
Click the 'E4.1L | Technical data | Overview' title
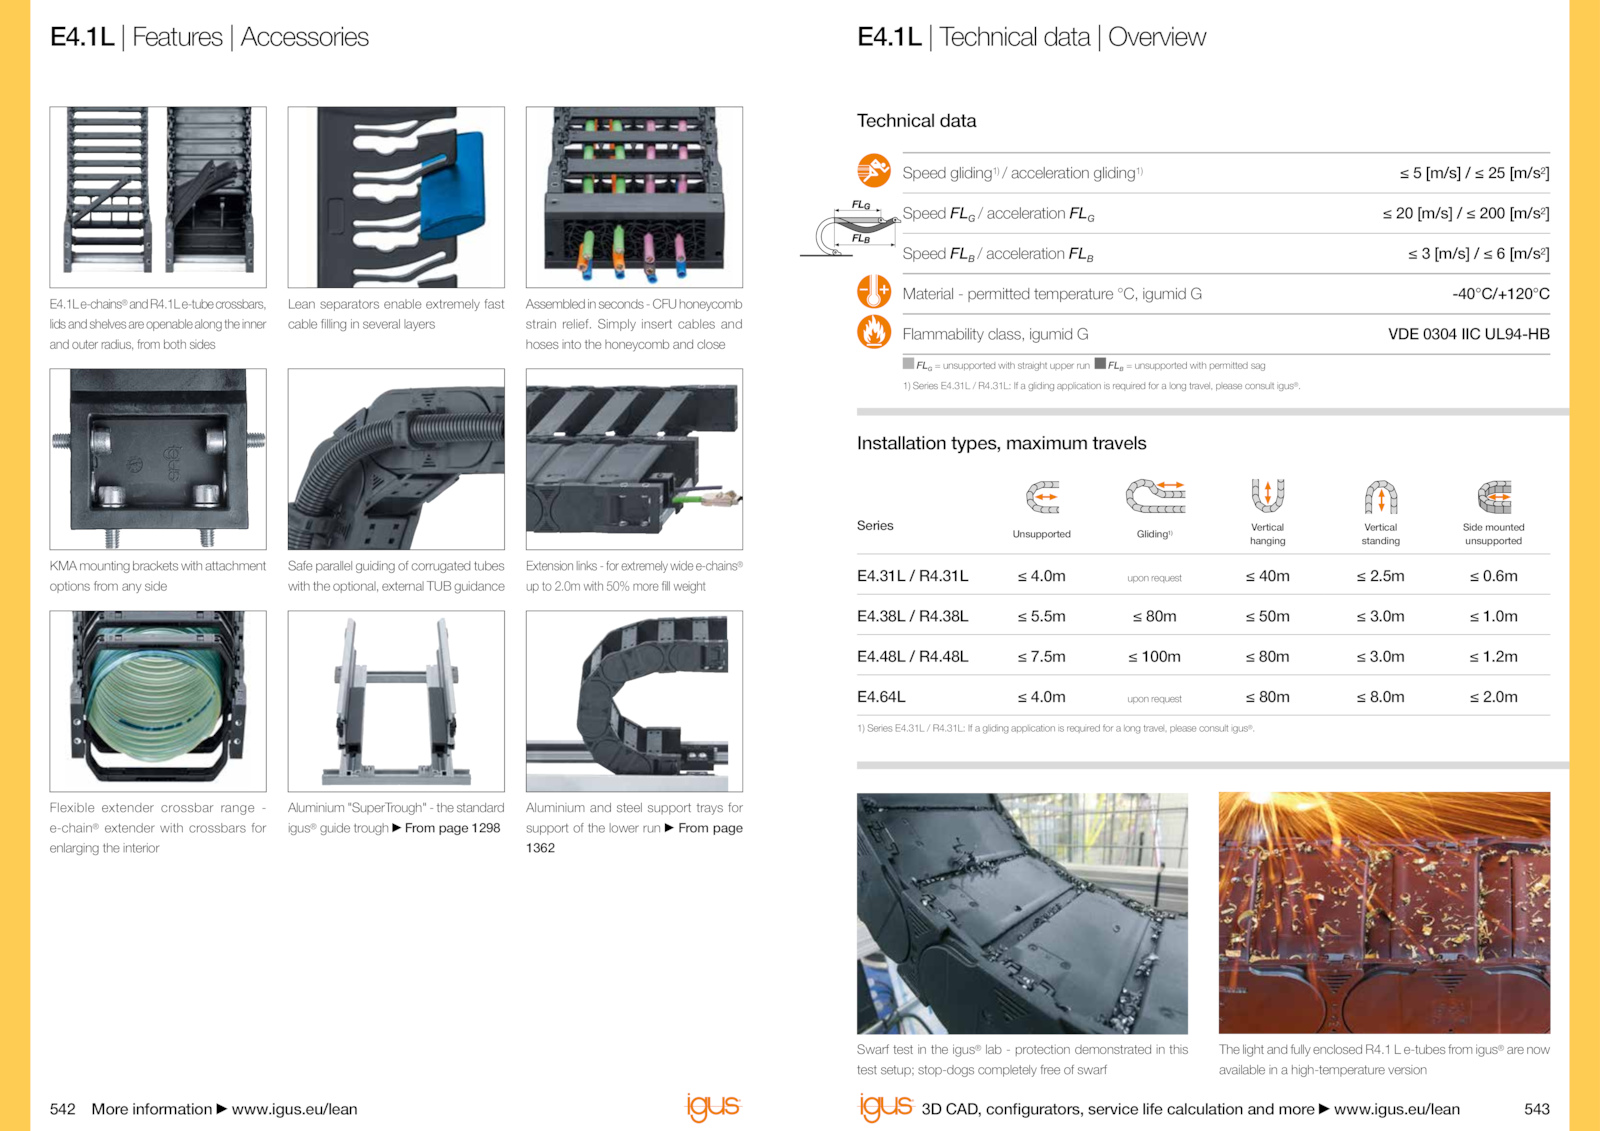pyautogui.click(x=1031, y=37)
